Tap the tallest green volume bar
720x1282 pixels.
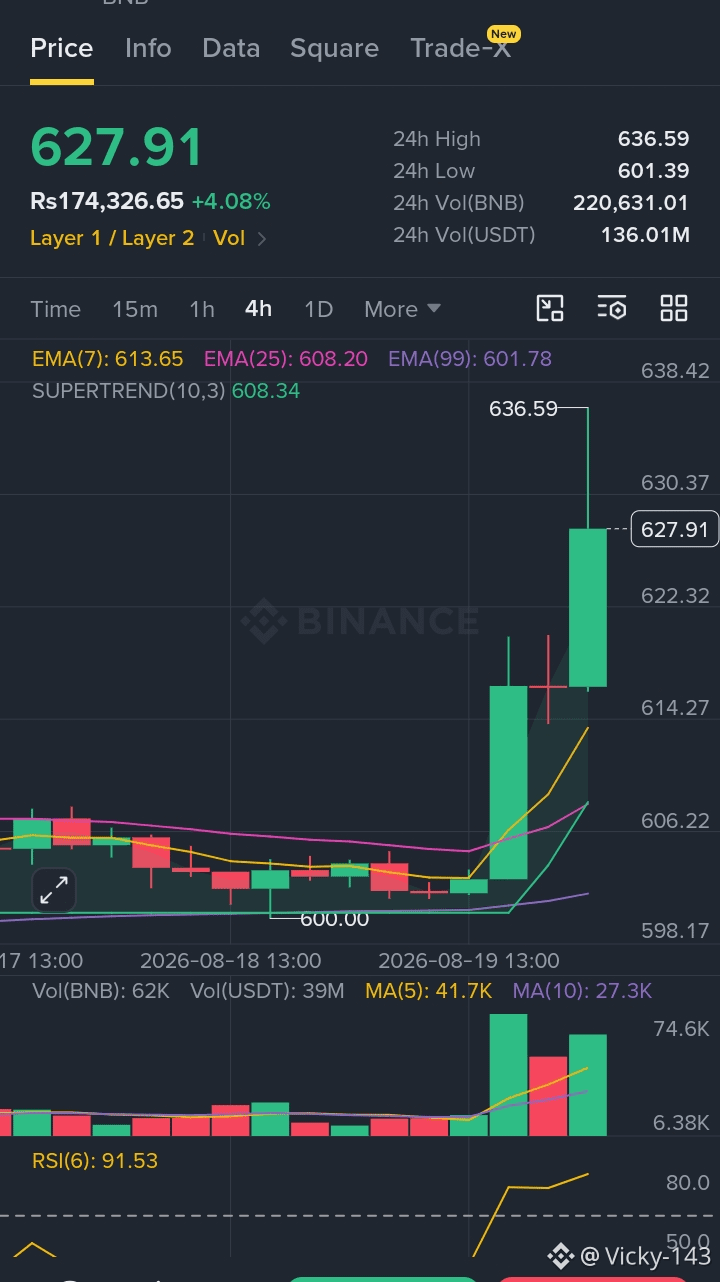pos(508,1075)
